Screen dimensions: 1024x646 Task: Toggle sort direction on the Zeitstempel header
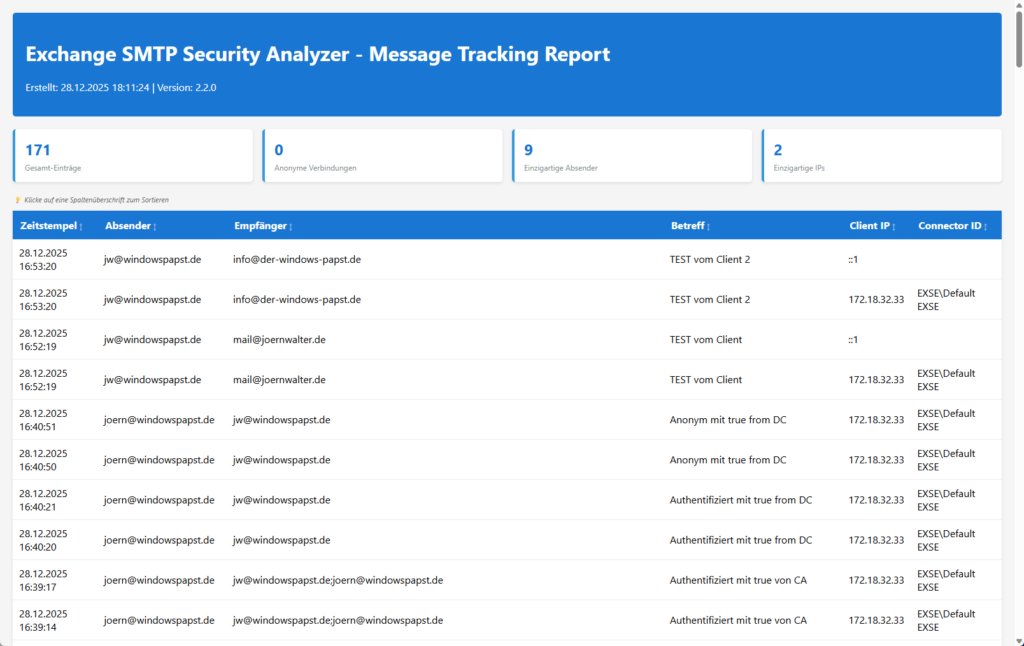coord(50,226)
